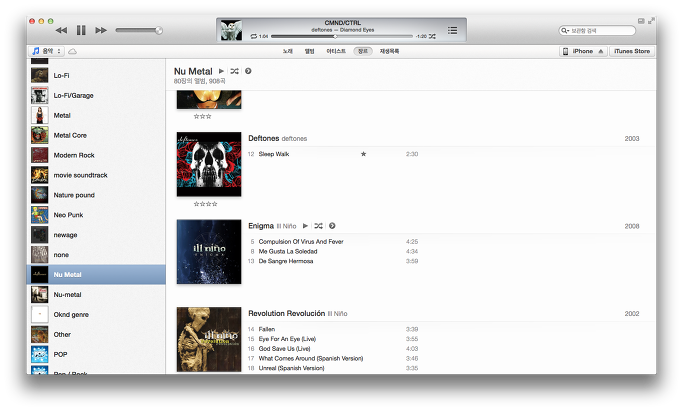The image size is (683, 411).
Task: Select the Nu-metal genre
Action: (x=96, y=295)
